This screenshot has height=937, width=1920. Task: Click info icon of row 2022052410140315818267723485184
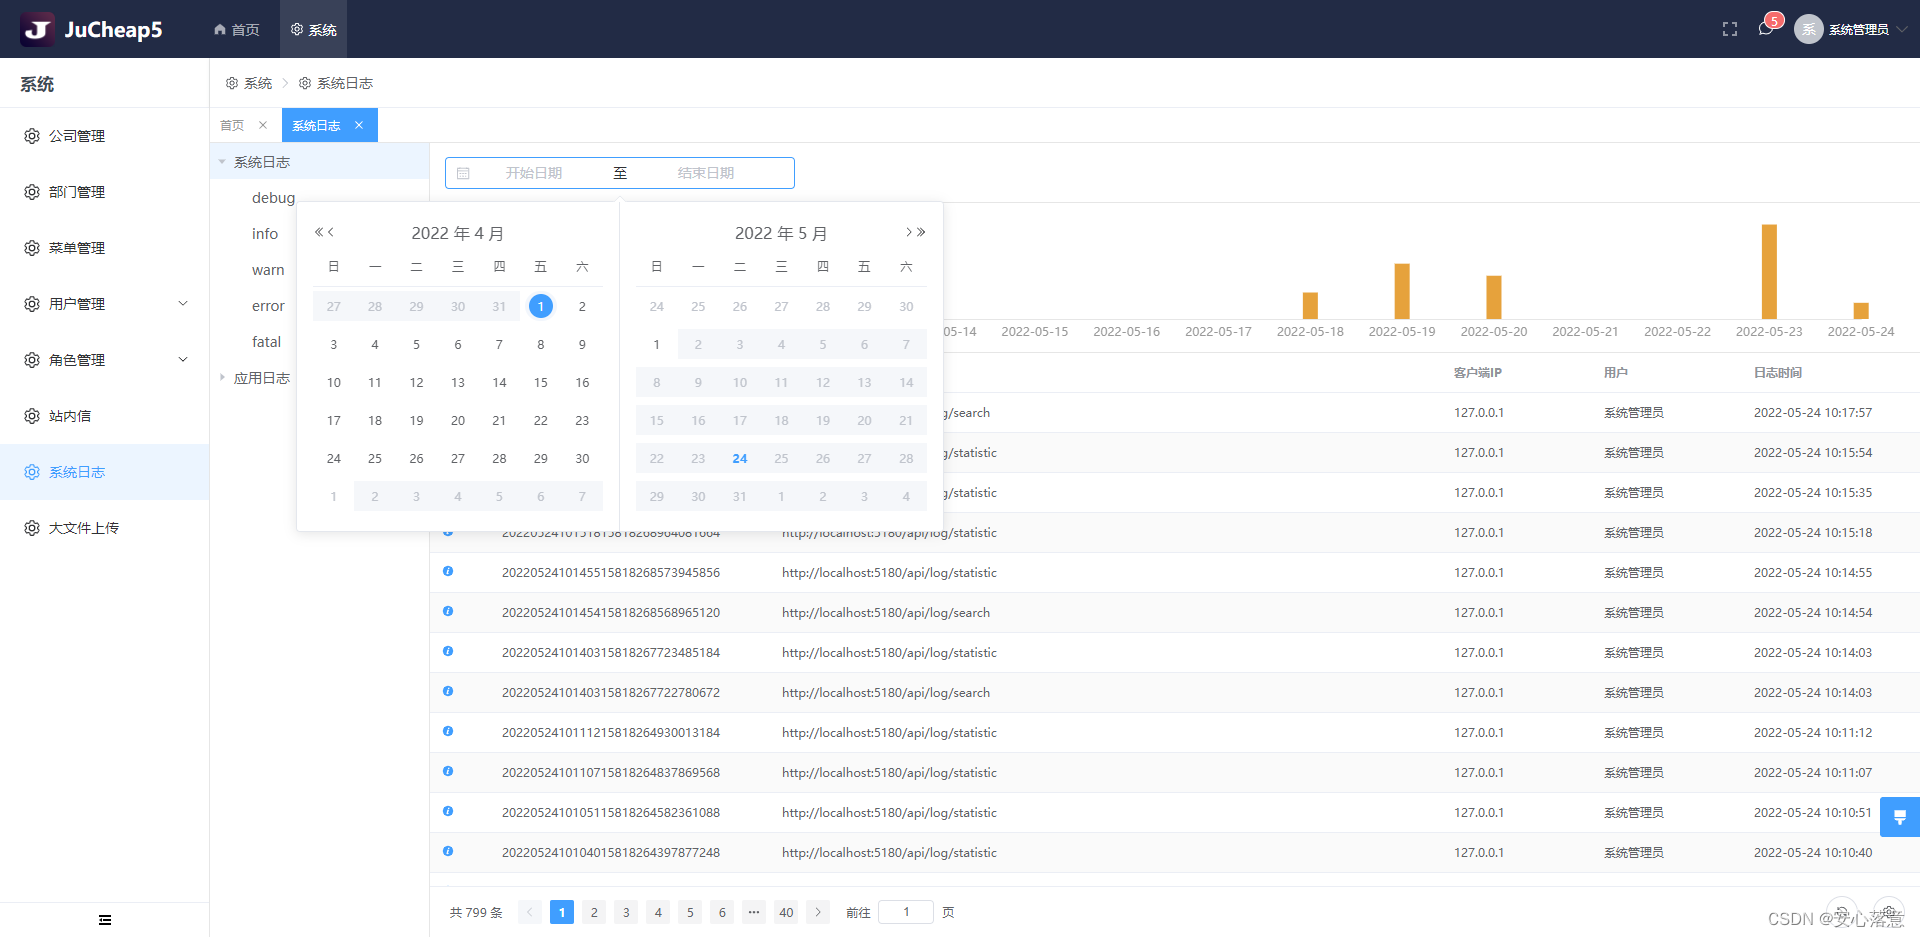click(x=448, y=651)
